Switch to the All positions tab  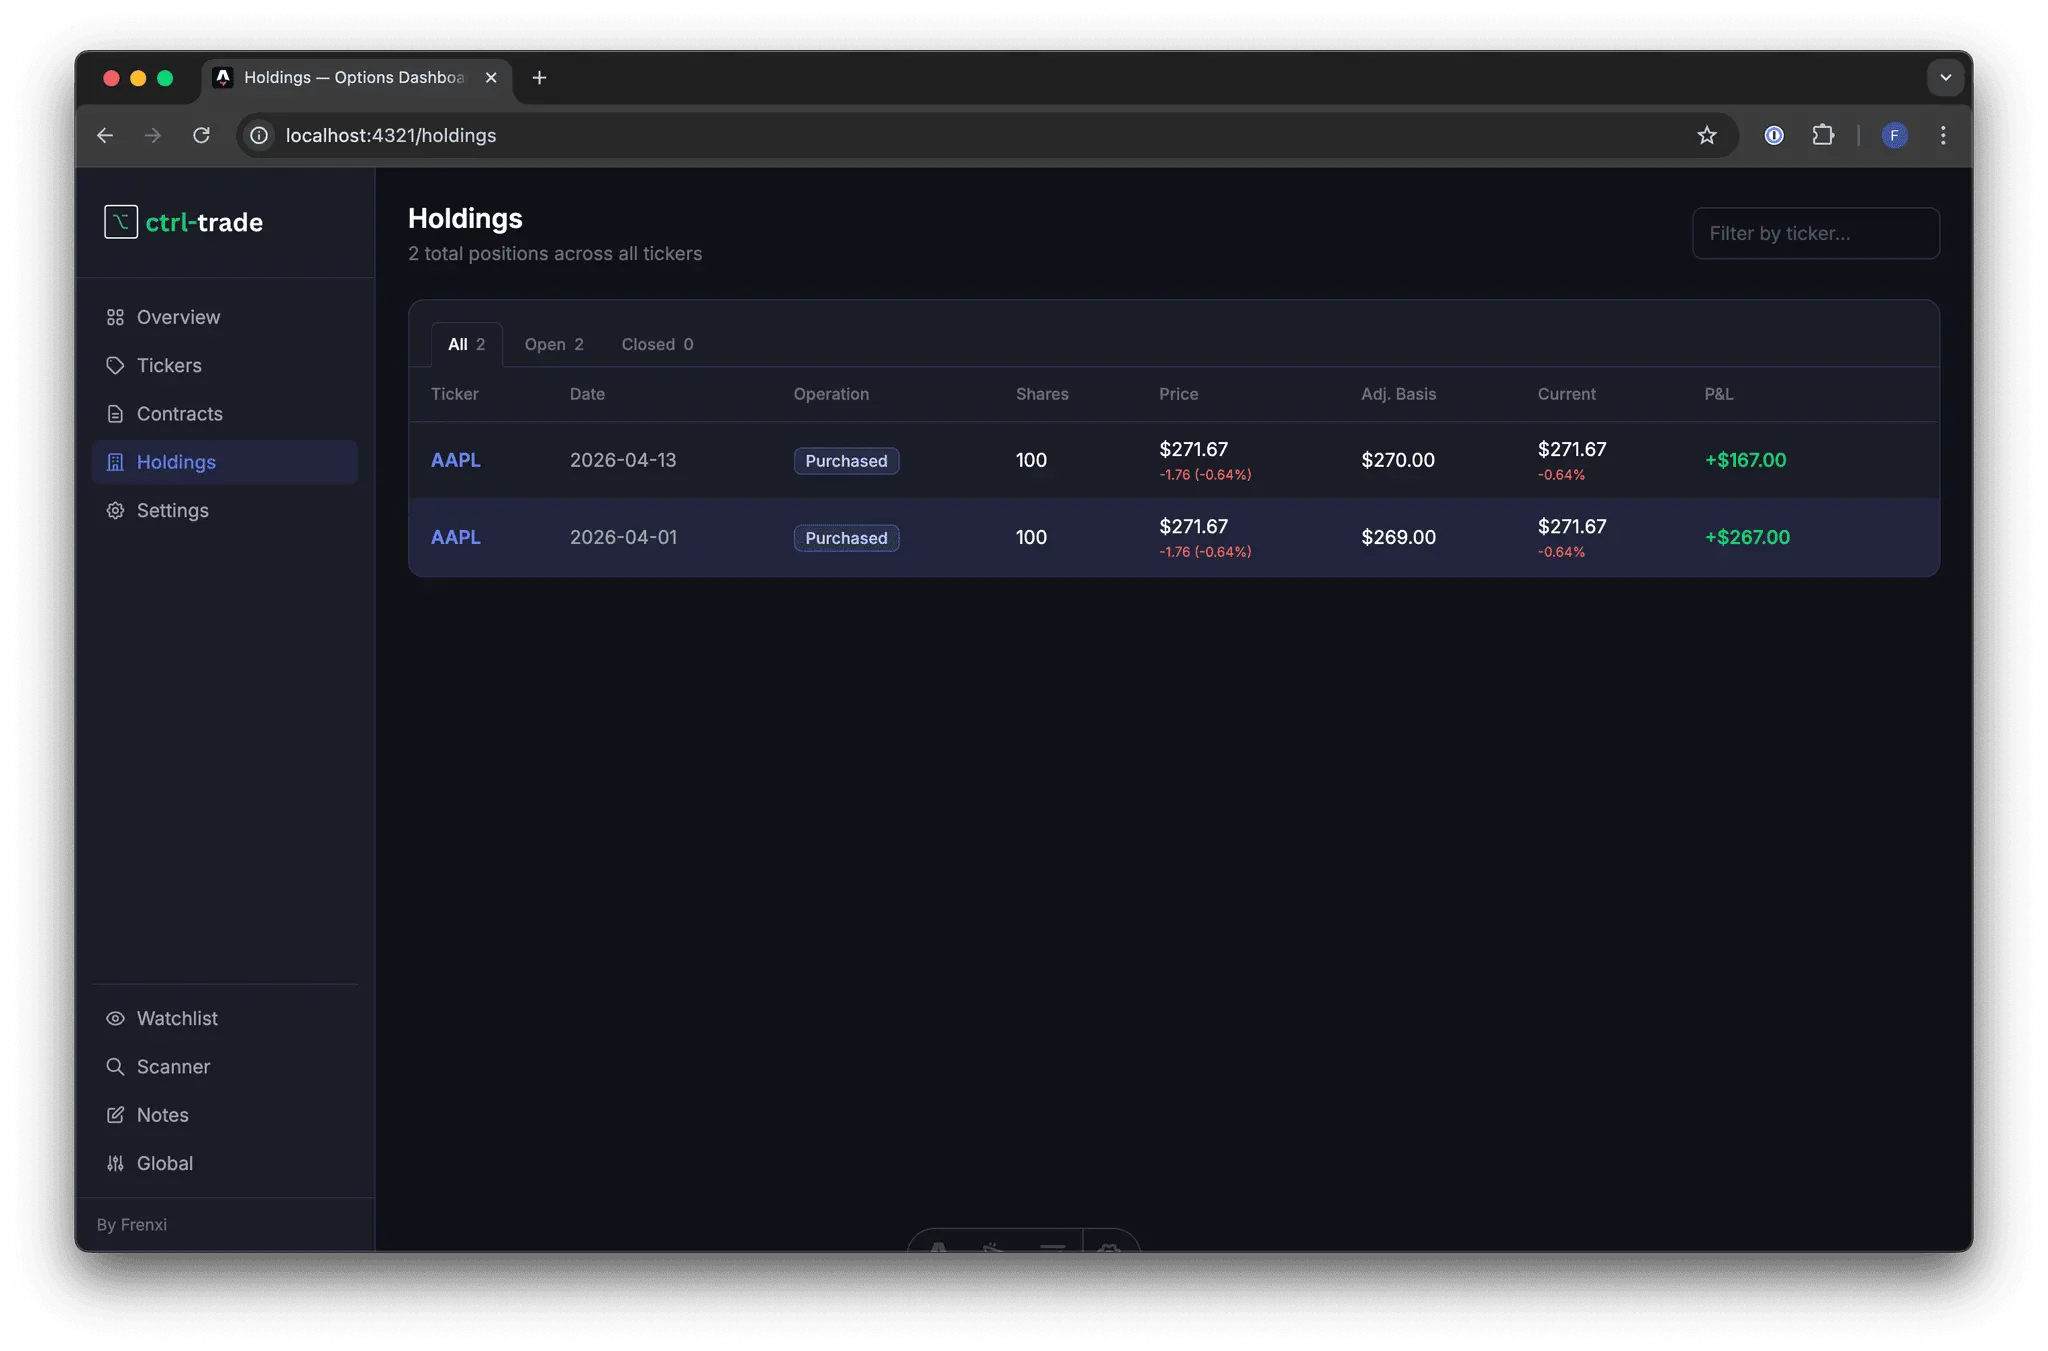click(467, 344)
